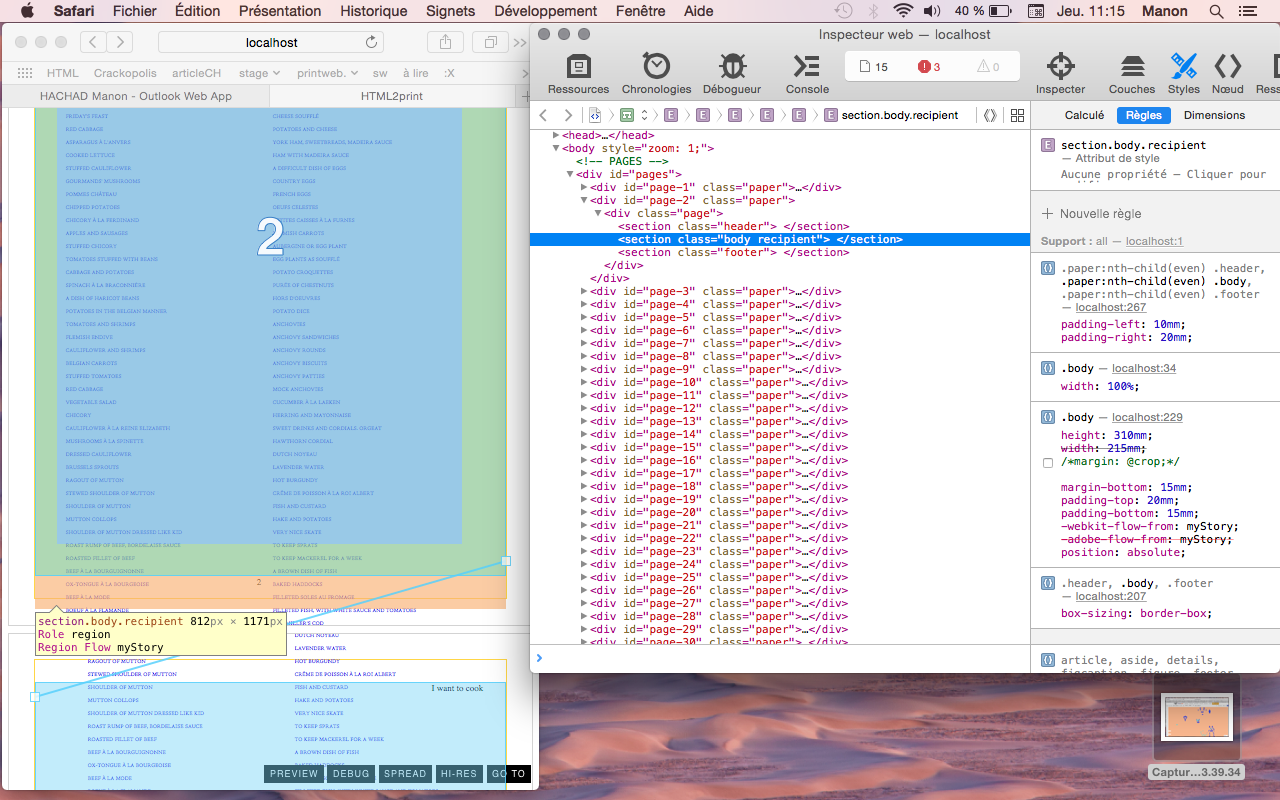Toggle the commented margin @crop checkbox
1280x800 pixels.
(x=1047, y=463)
